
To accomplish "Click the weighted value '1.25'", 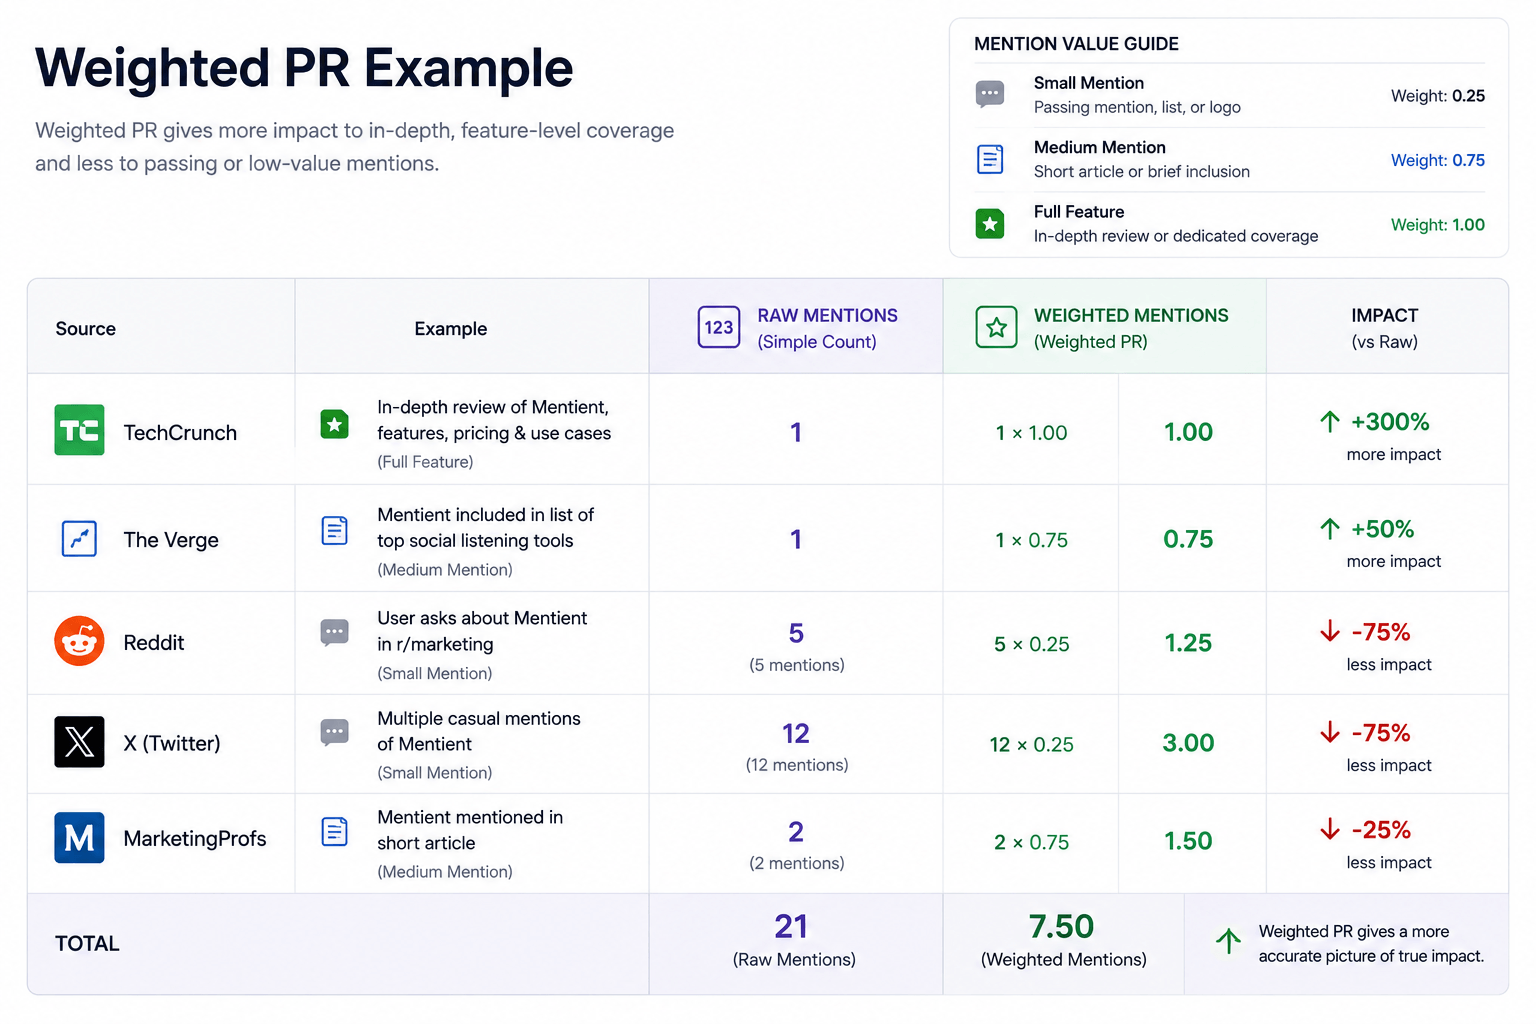I will click(x=1188, y=643).
